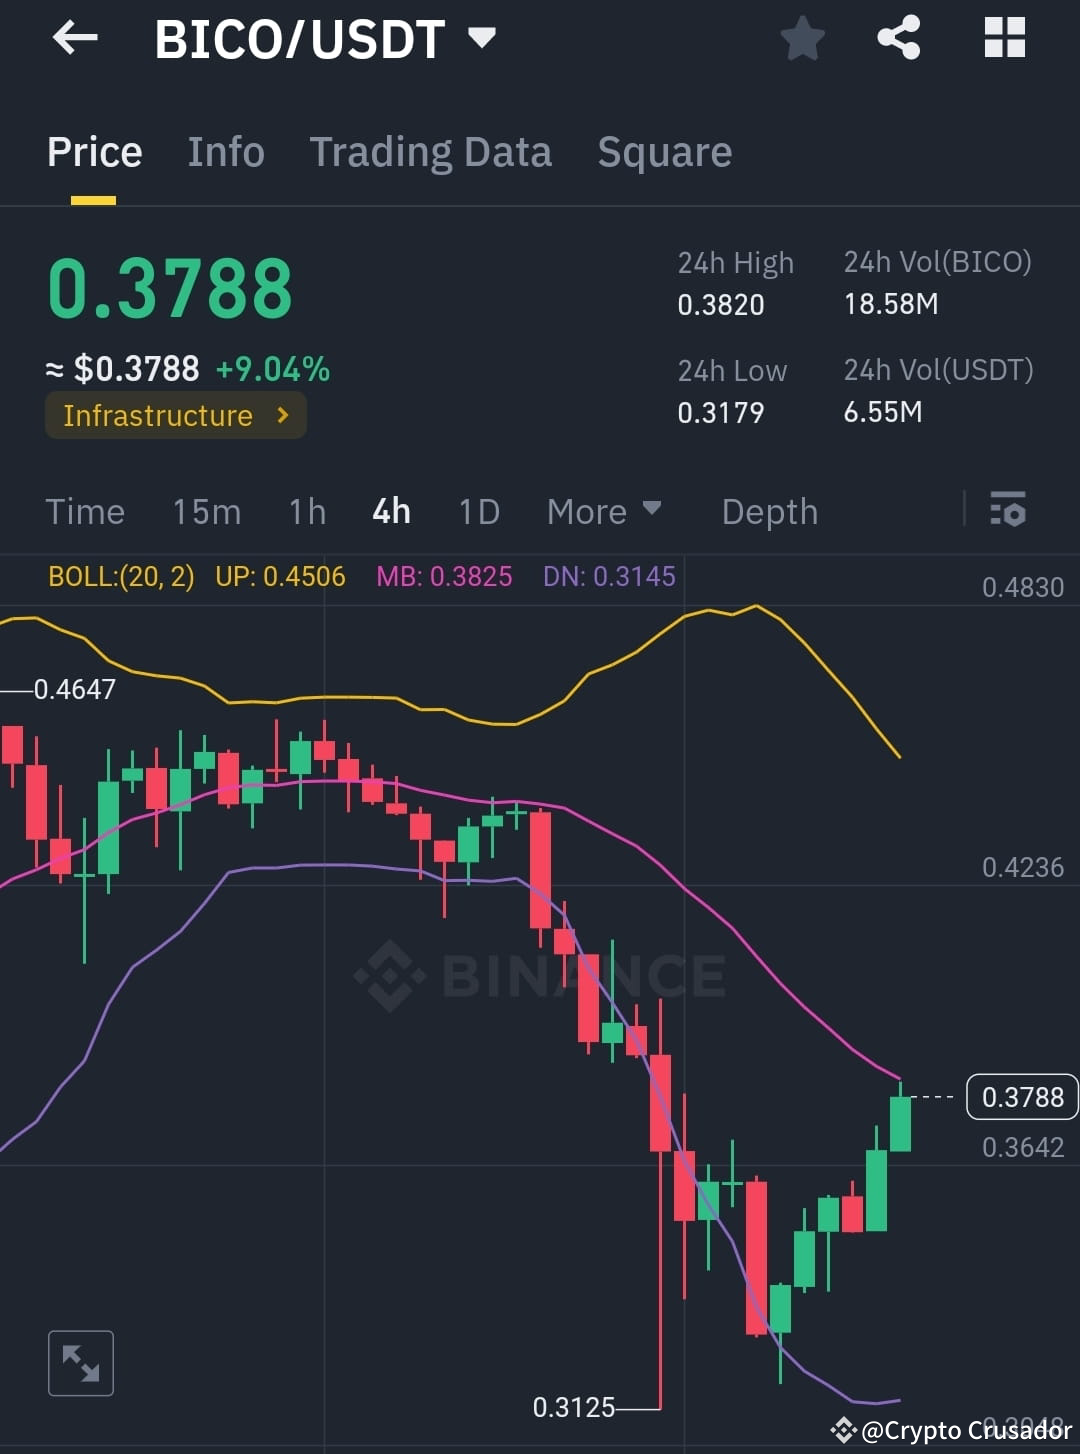Select the 15m timeframe

tap(206, 511)
